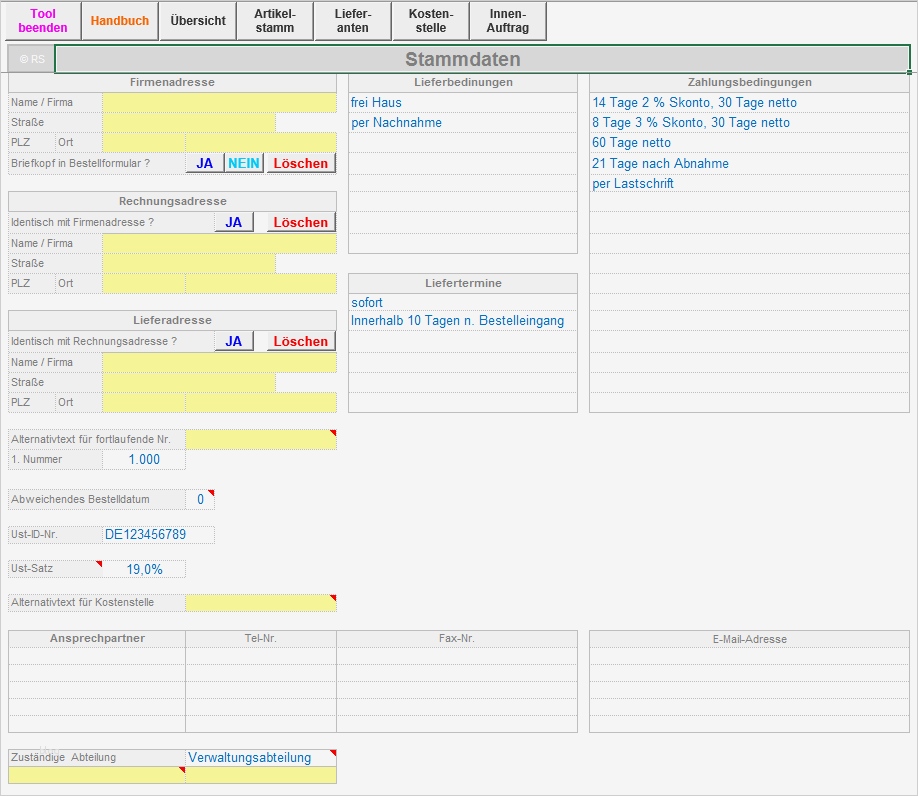Screen dimensions: 918x796
Task: Open the Handbuch
Action: (x=120, y=20)
